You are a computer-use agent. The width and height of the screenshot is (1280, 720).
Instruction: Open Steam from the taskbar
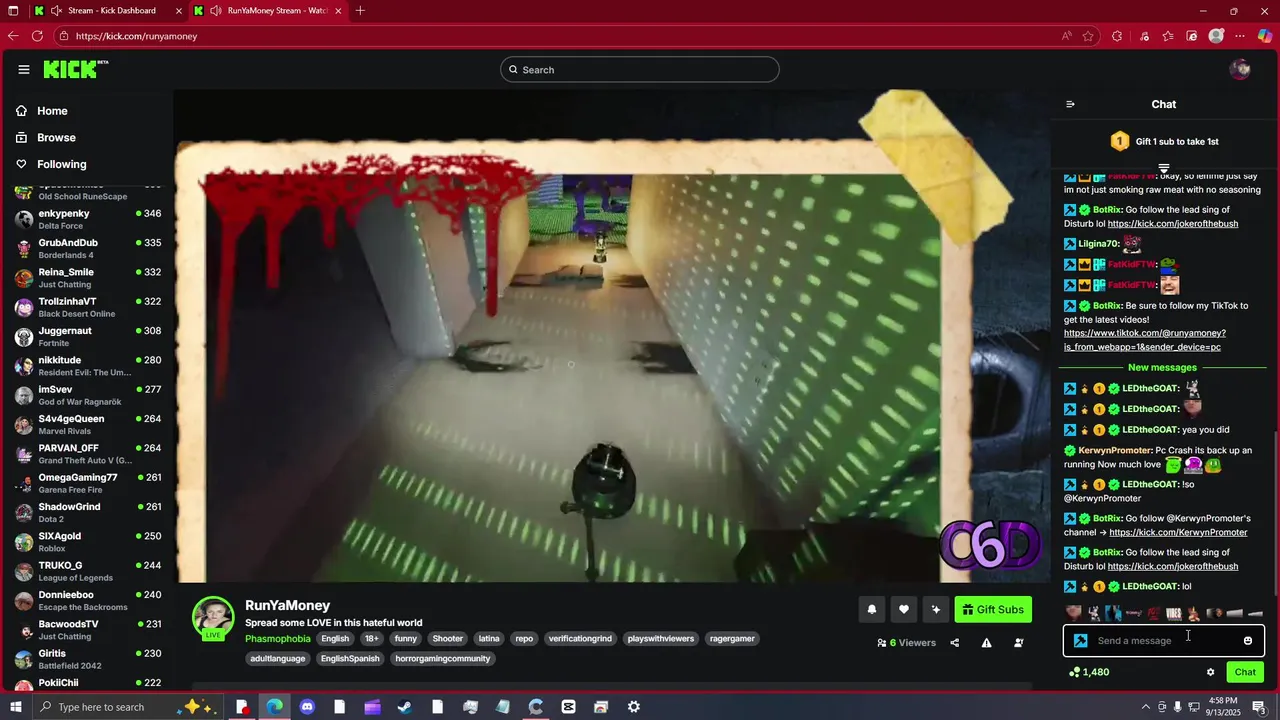pos(405,707)
